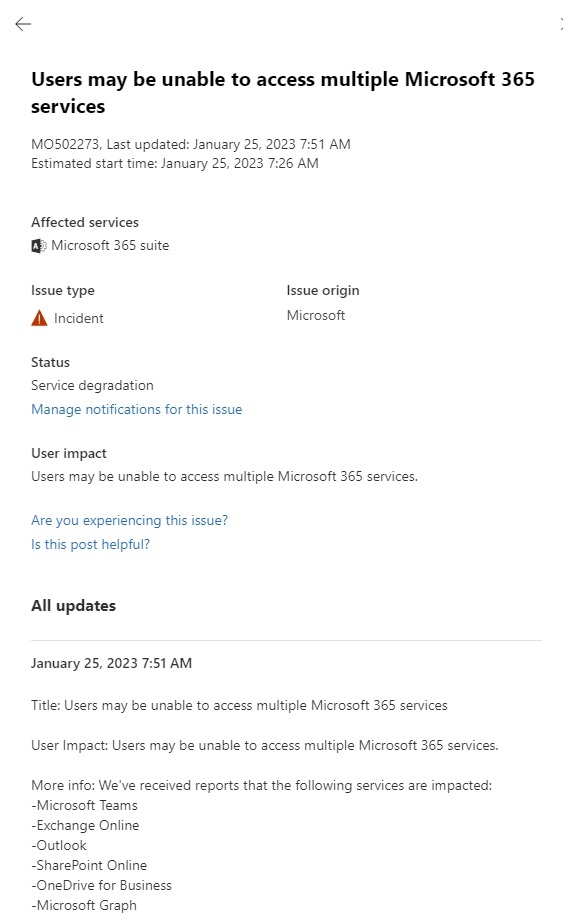This screenshot has height=917, width=563.
Task: Click the incident title heading at the top
Action: coord(283,92)
